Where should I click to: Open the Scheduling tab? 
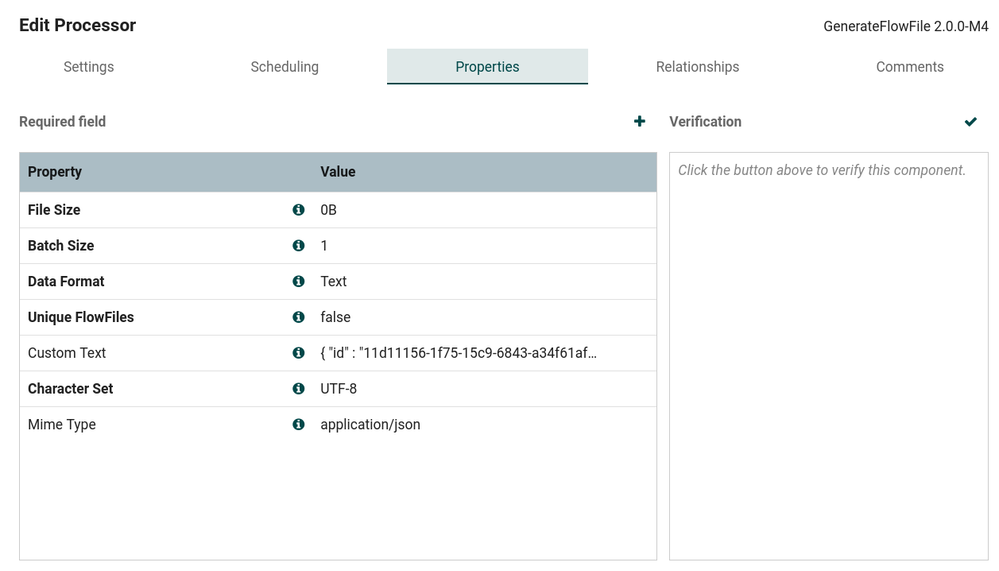(x=285, y=67)
